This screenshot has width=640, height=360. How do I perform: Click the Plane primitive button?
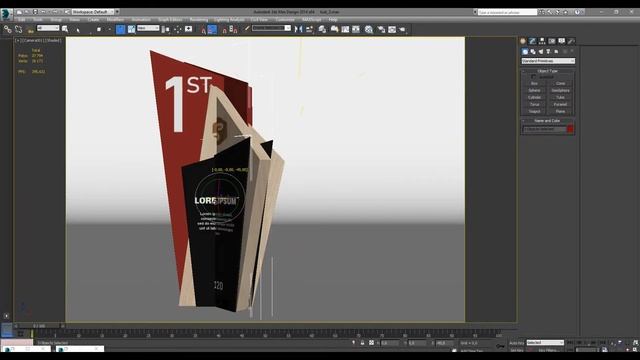(560, 111)
